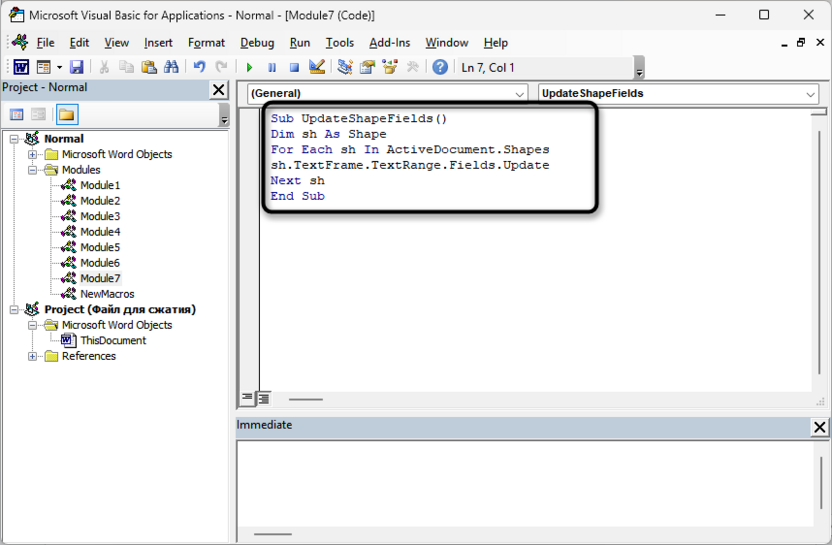
Task: Open the Window menu
Action: coord(447,43)
